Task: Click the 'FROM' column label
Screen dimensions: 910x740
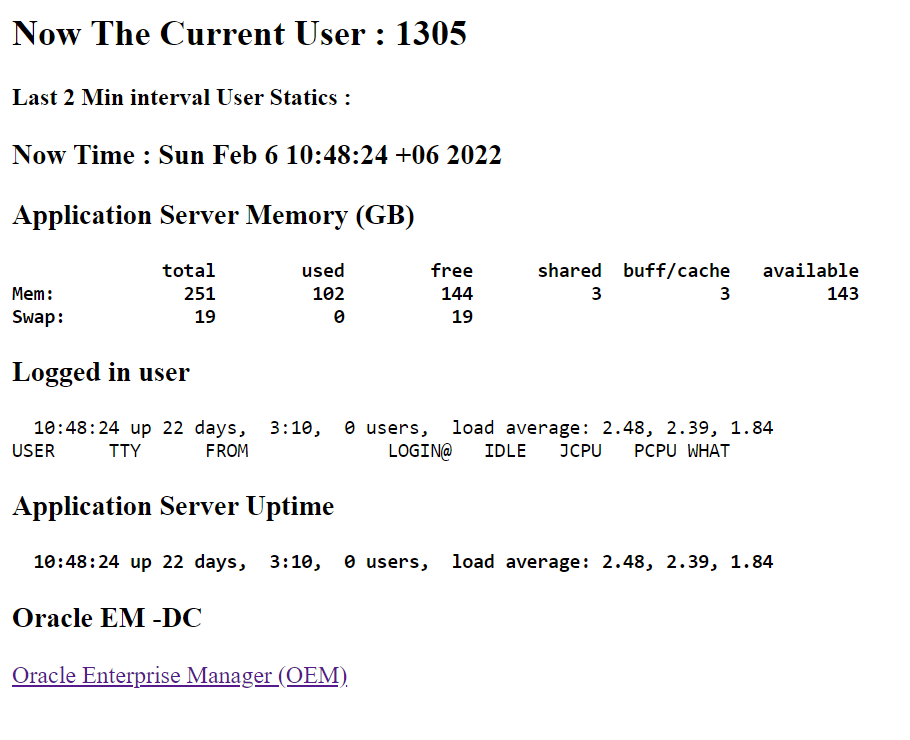Action: click(227, 451)
